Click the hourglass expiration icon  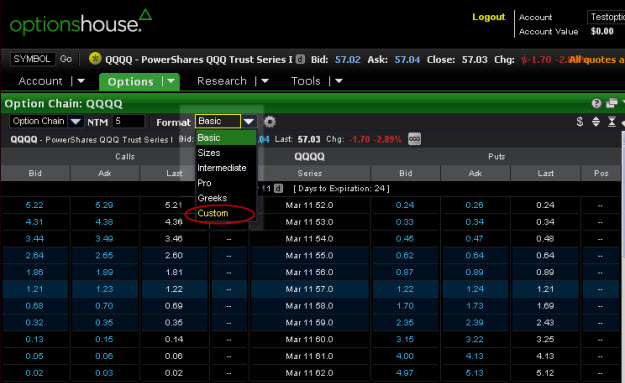[611, 122]
